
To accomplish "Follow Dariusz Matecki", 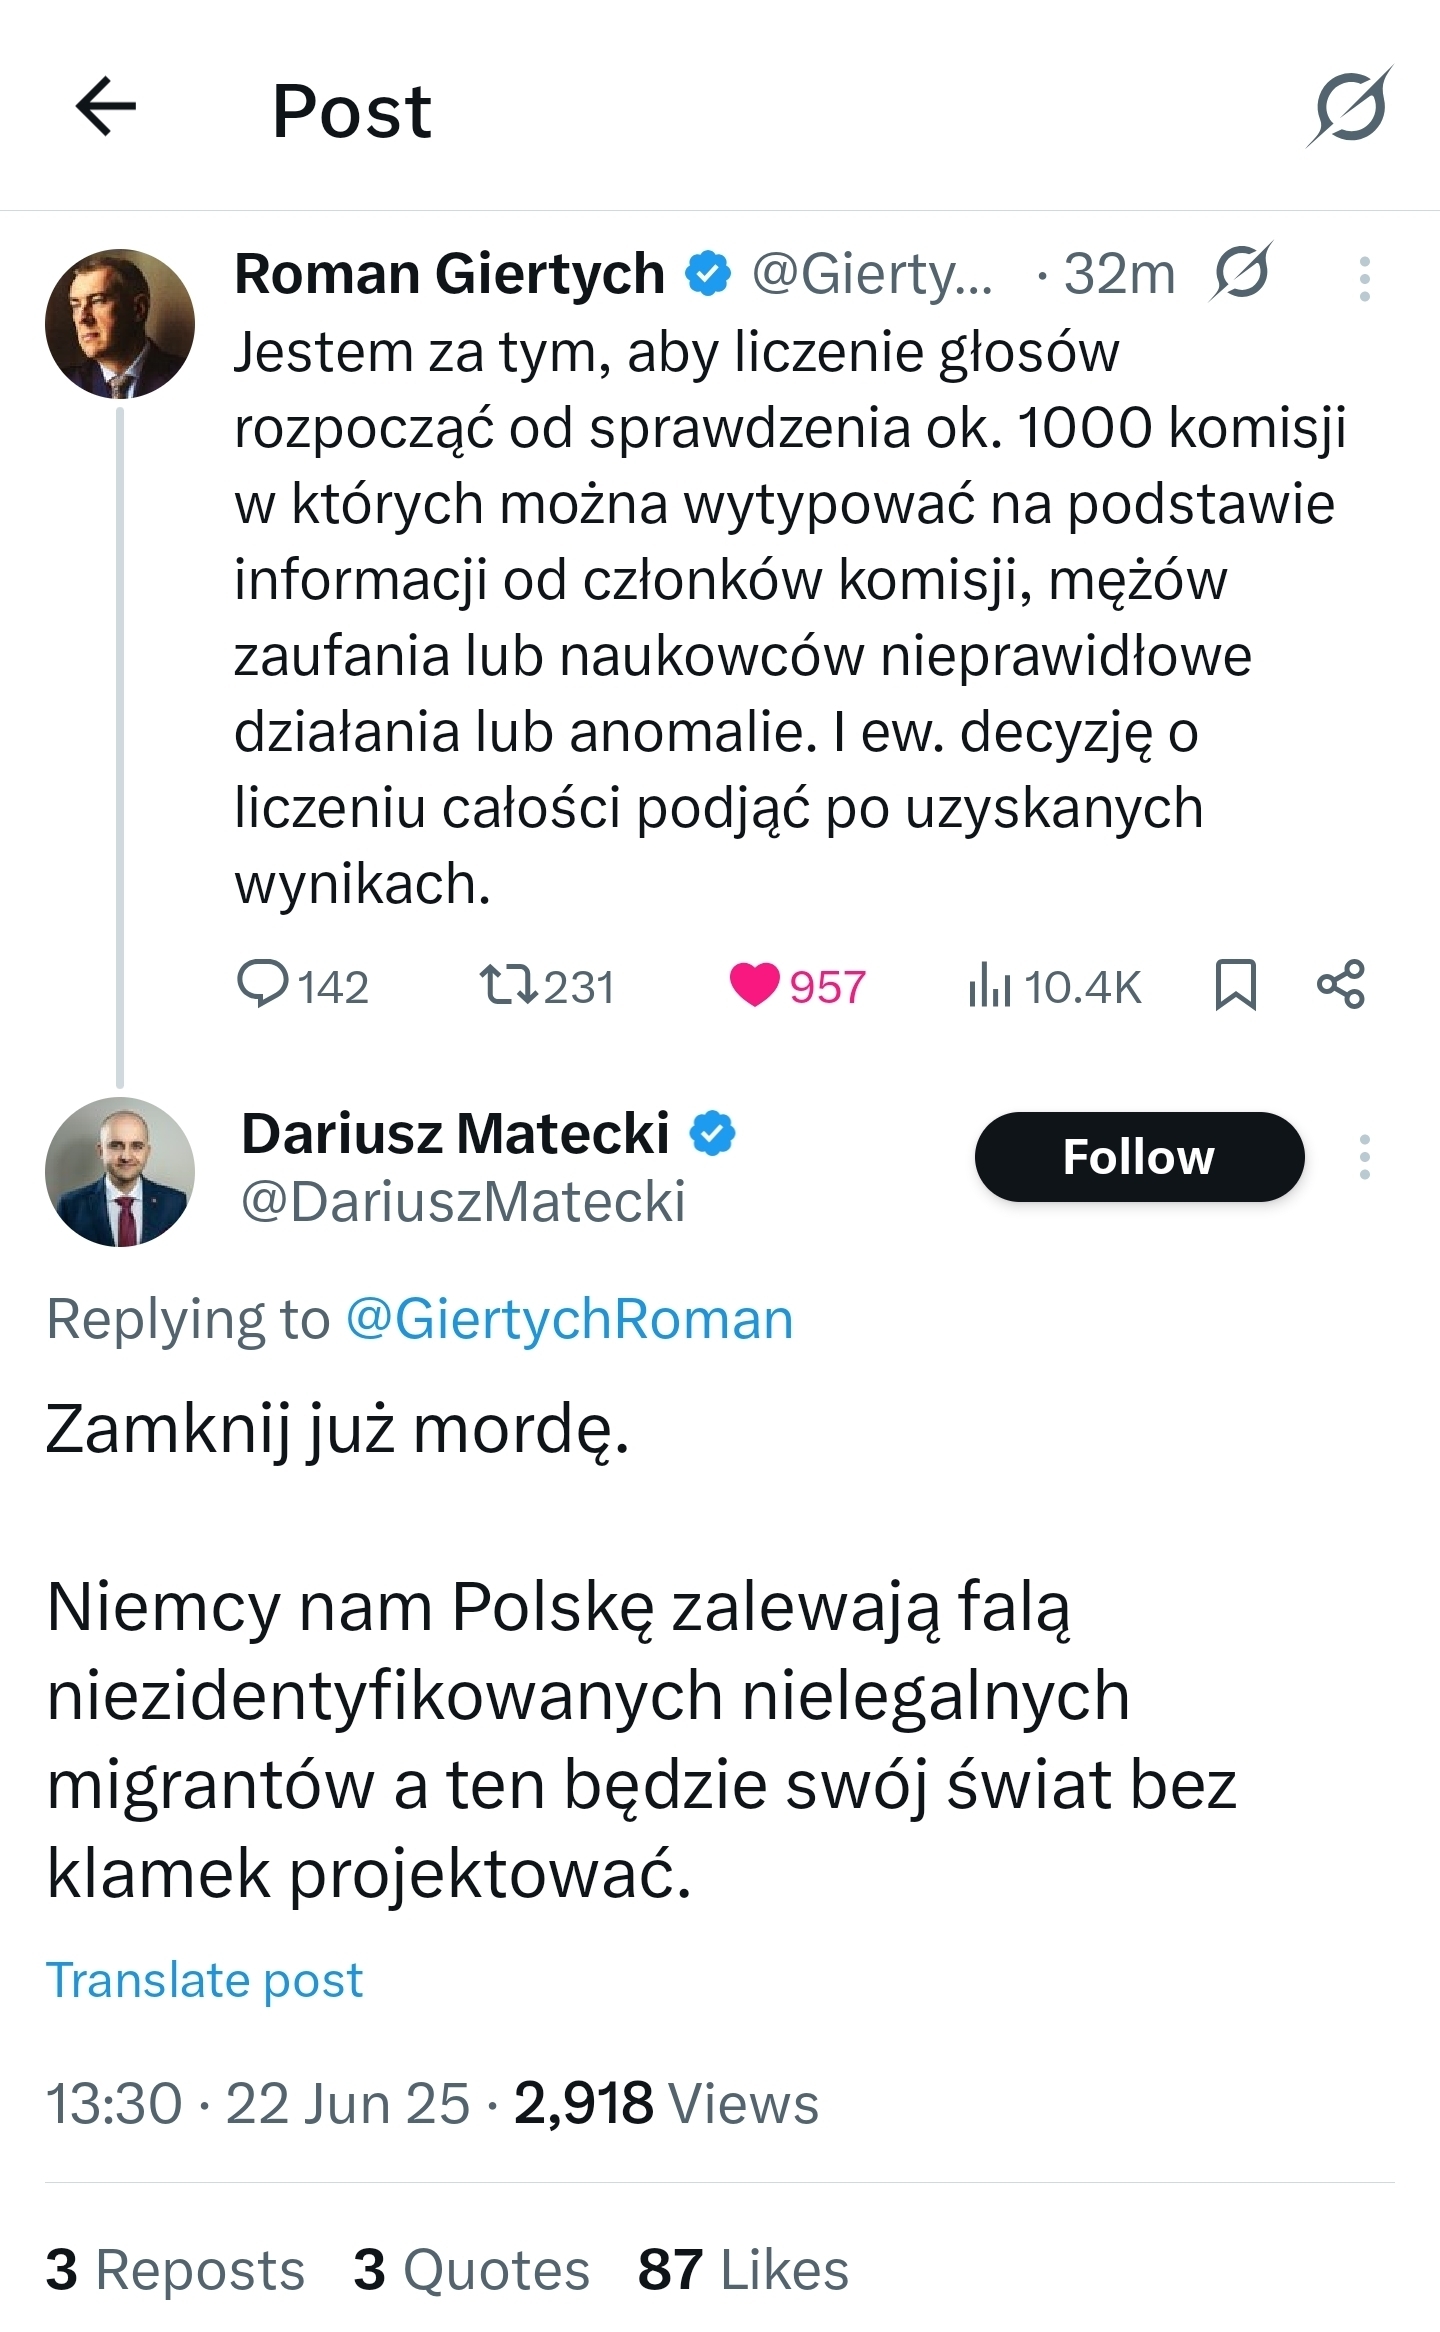I will click(x=1139, y=1157).
